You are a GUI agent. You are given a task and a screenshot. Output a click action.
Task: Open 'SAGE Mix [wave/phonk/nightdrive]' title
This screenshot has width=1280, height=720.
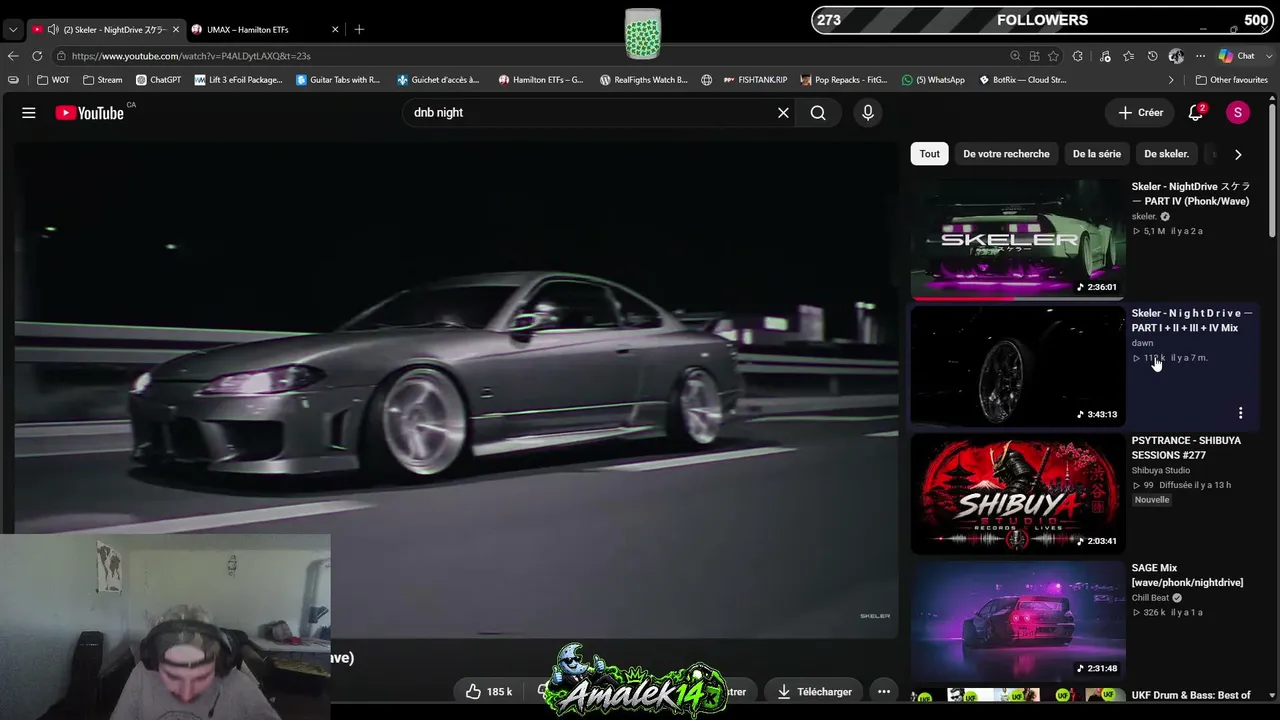click(x=1187, y=575)
